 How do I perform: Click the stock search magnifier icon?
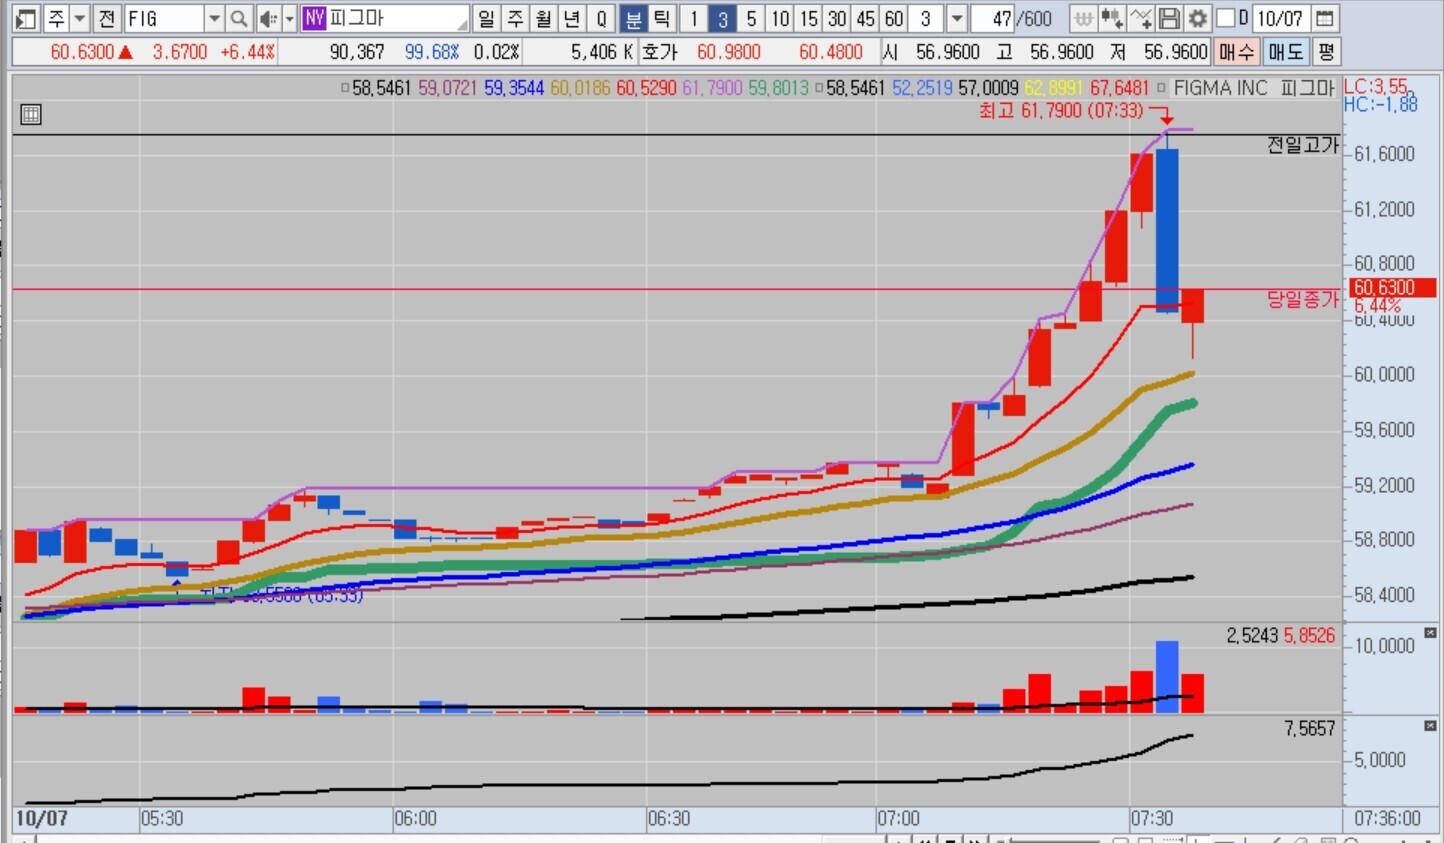tap(238, 18)
